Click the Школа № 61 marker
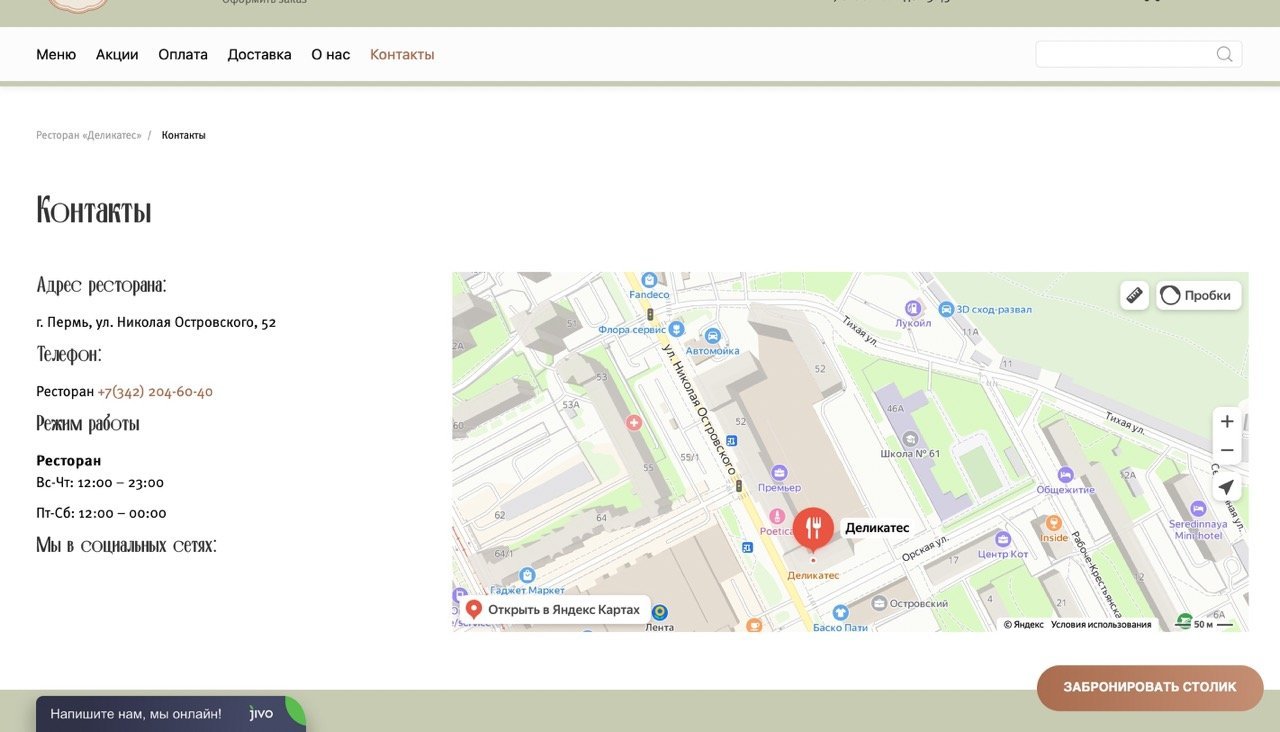1280x732 pixels. 910,439
